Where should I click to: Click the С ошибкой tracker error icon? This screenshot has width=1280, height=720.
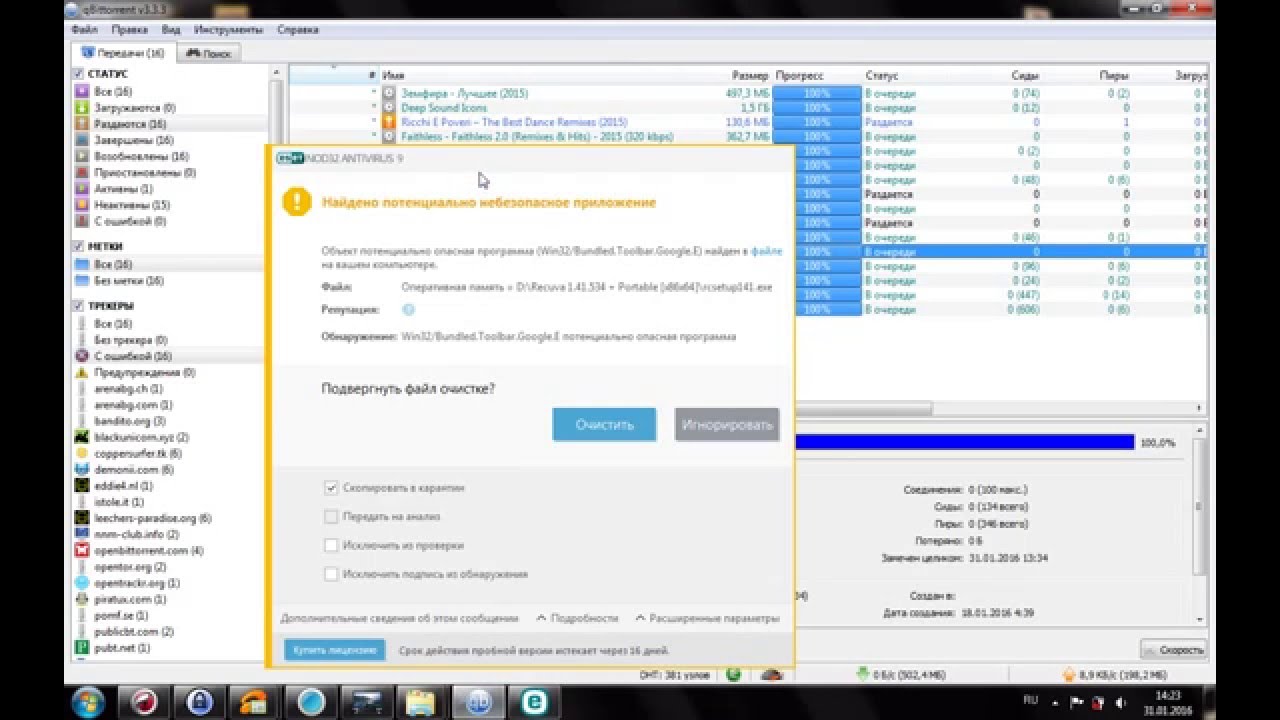pyautogui.click(x=83, y=356)
